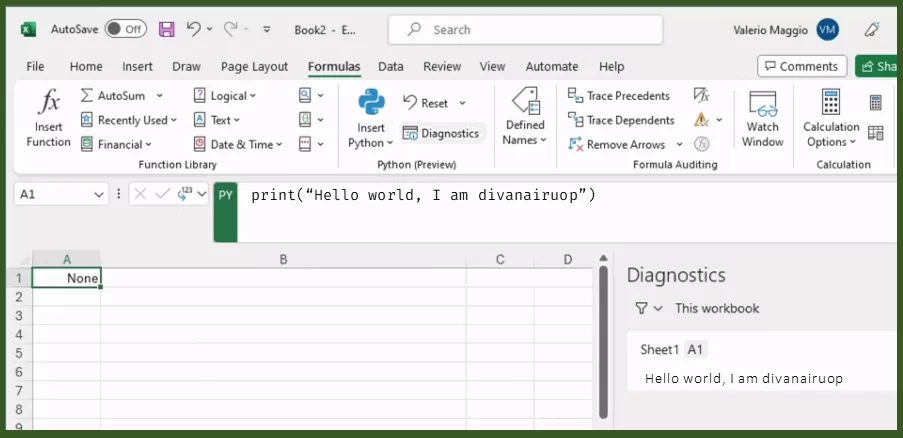This screenshot has width=903, height=438.
Task: Open the Diagnostics filter dropdown
Action: 648,309
